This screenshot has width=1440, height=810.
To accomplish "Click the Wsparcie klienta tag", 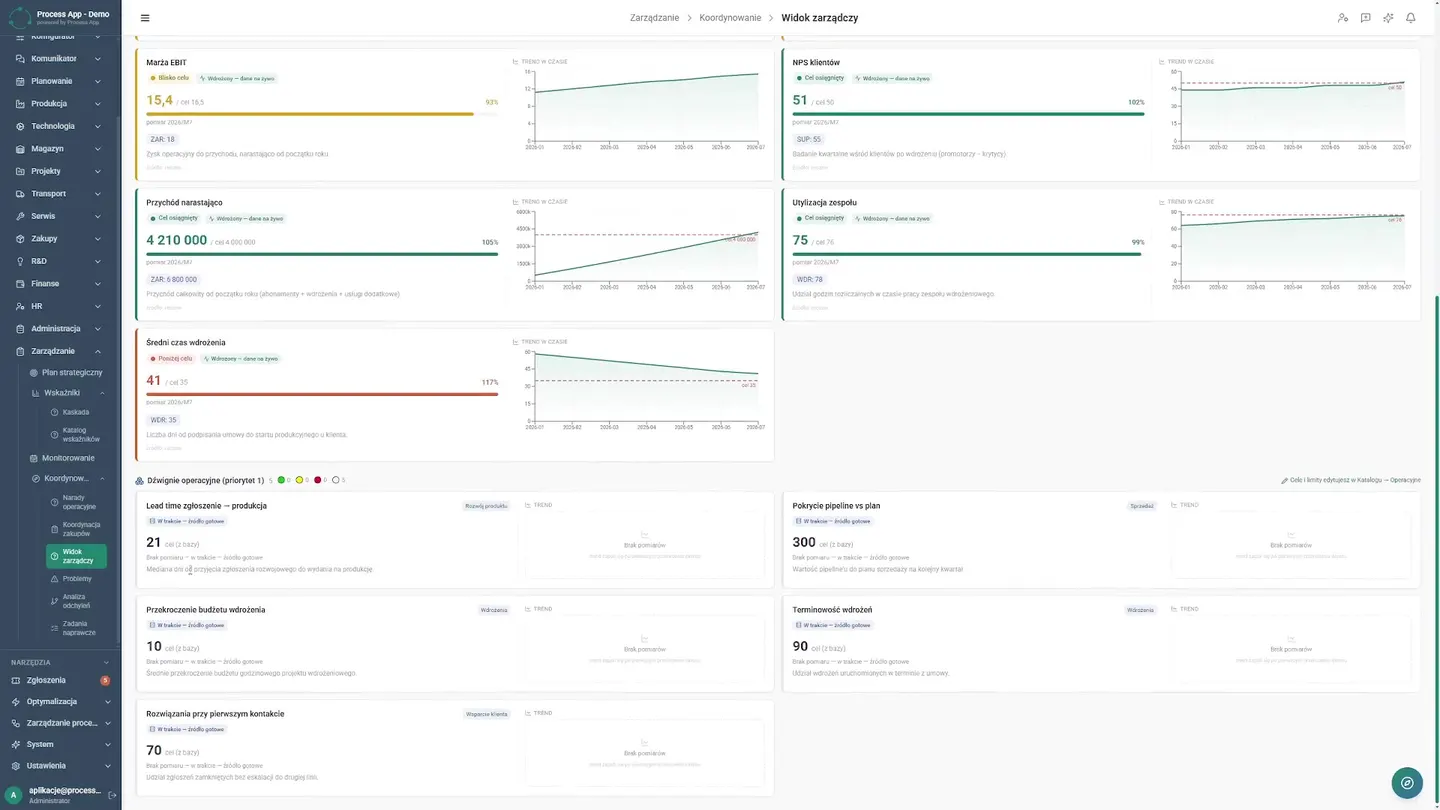I will [487, 714].
